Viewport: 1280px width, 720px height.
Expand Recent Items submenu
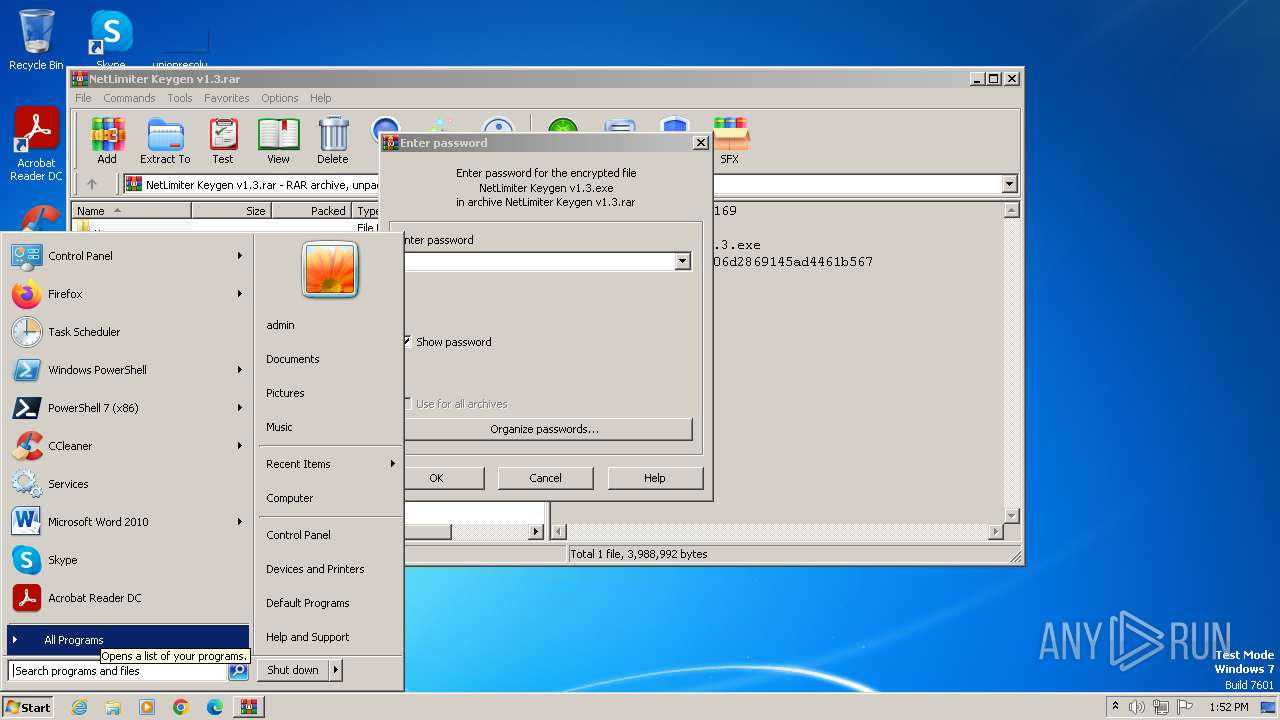click(330, 464)
